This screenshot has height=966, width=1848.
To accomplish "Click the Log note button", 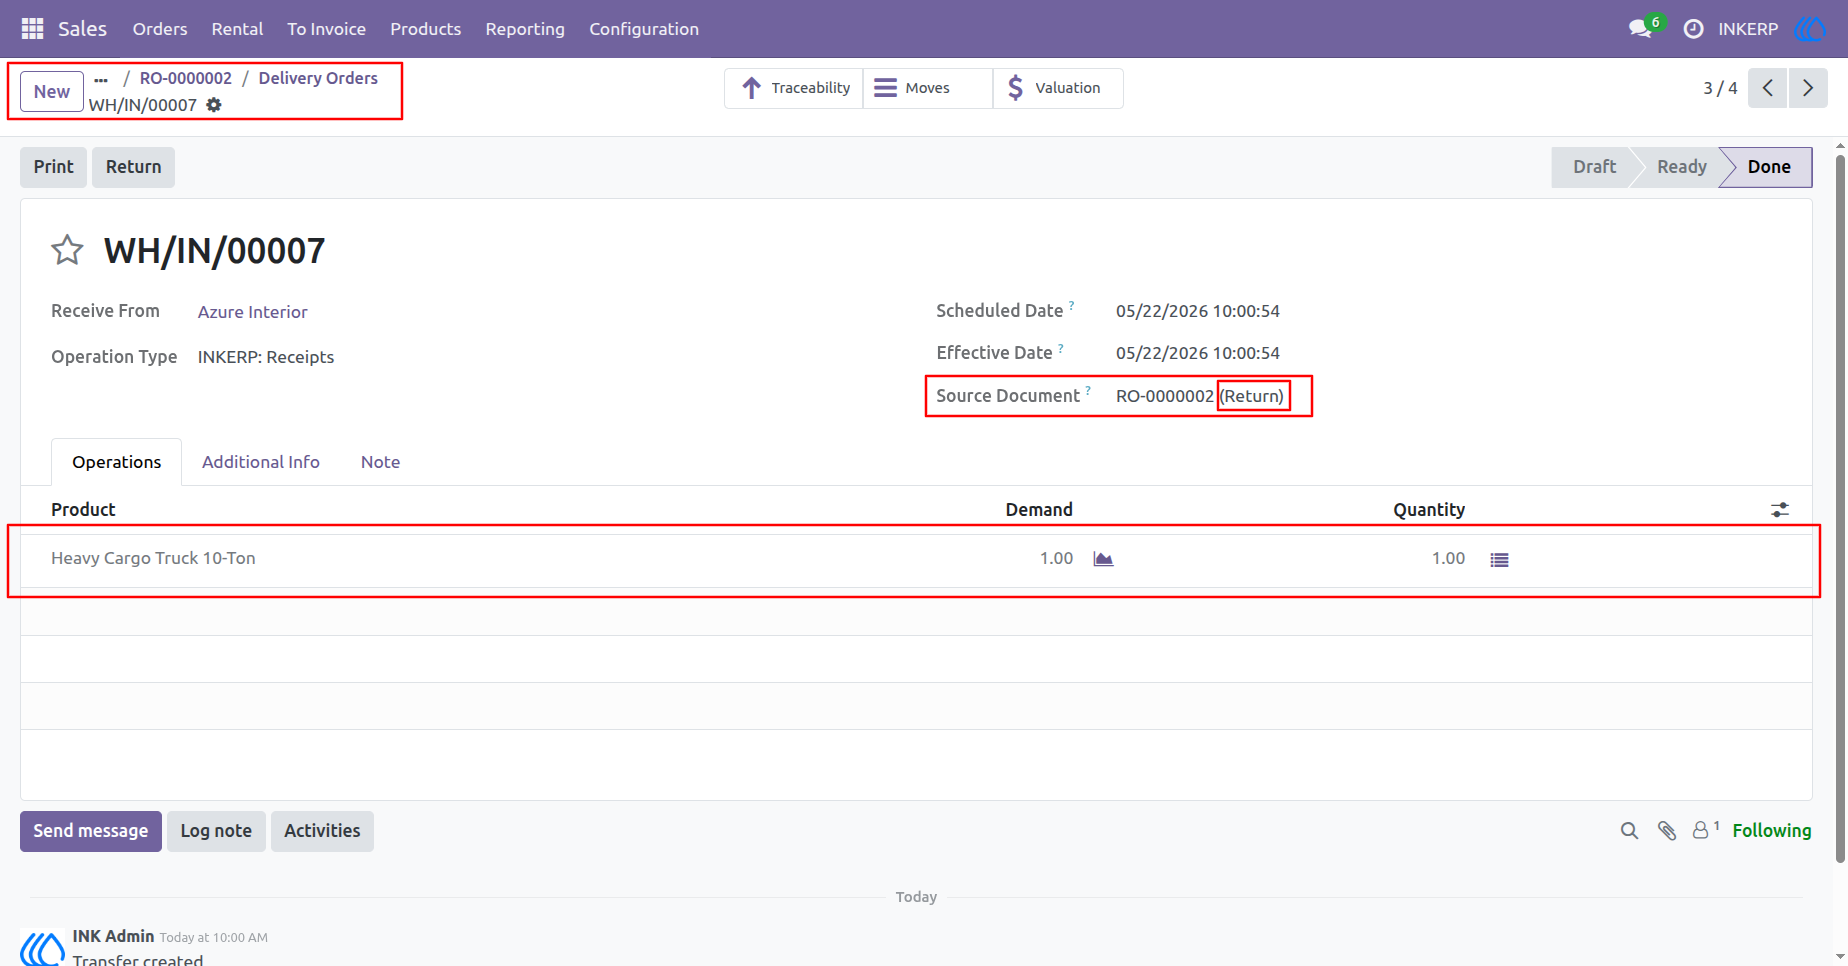I will click(216, 831).
